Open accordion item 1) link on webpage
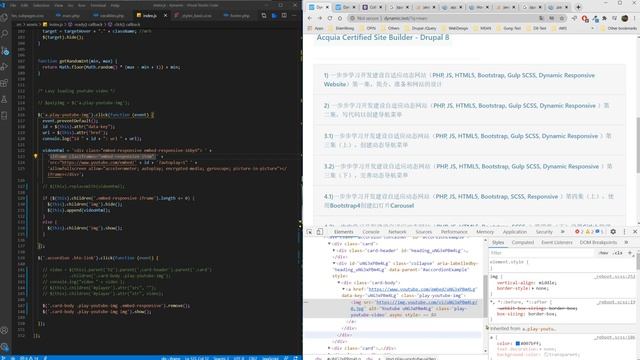The height and width of the screenshot is (360, 640). pos(459,80)
